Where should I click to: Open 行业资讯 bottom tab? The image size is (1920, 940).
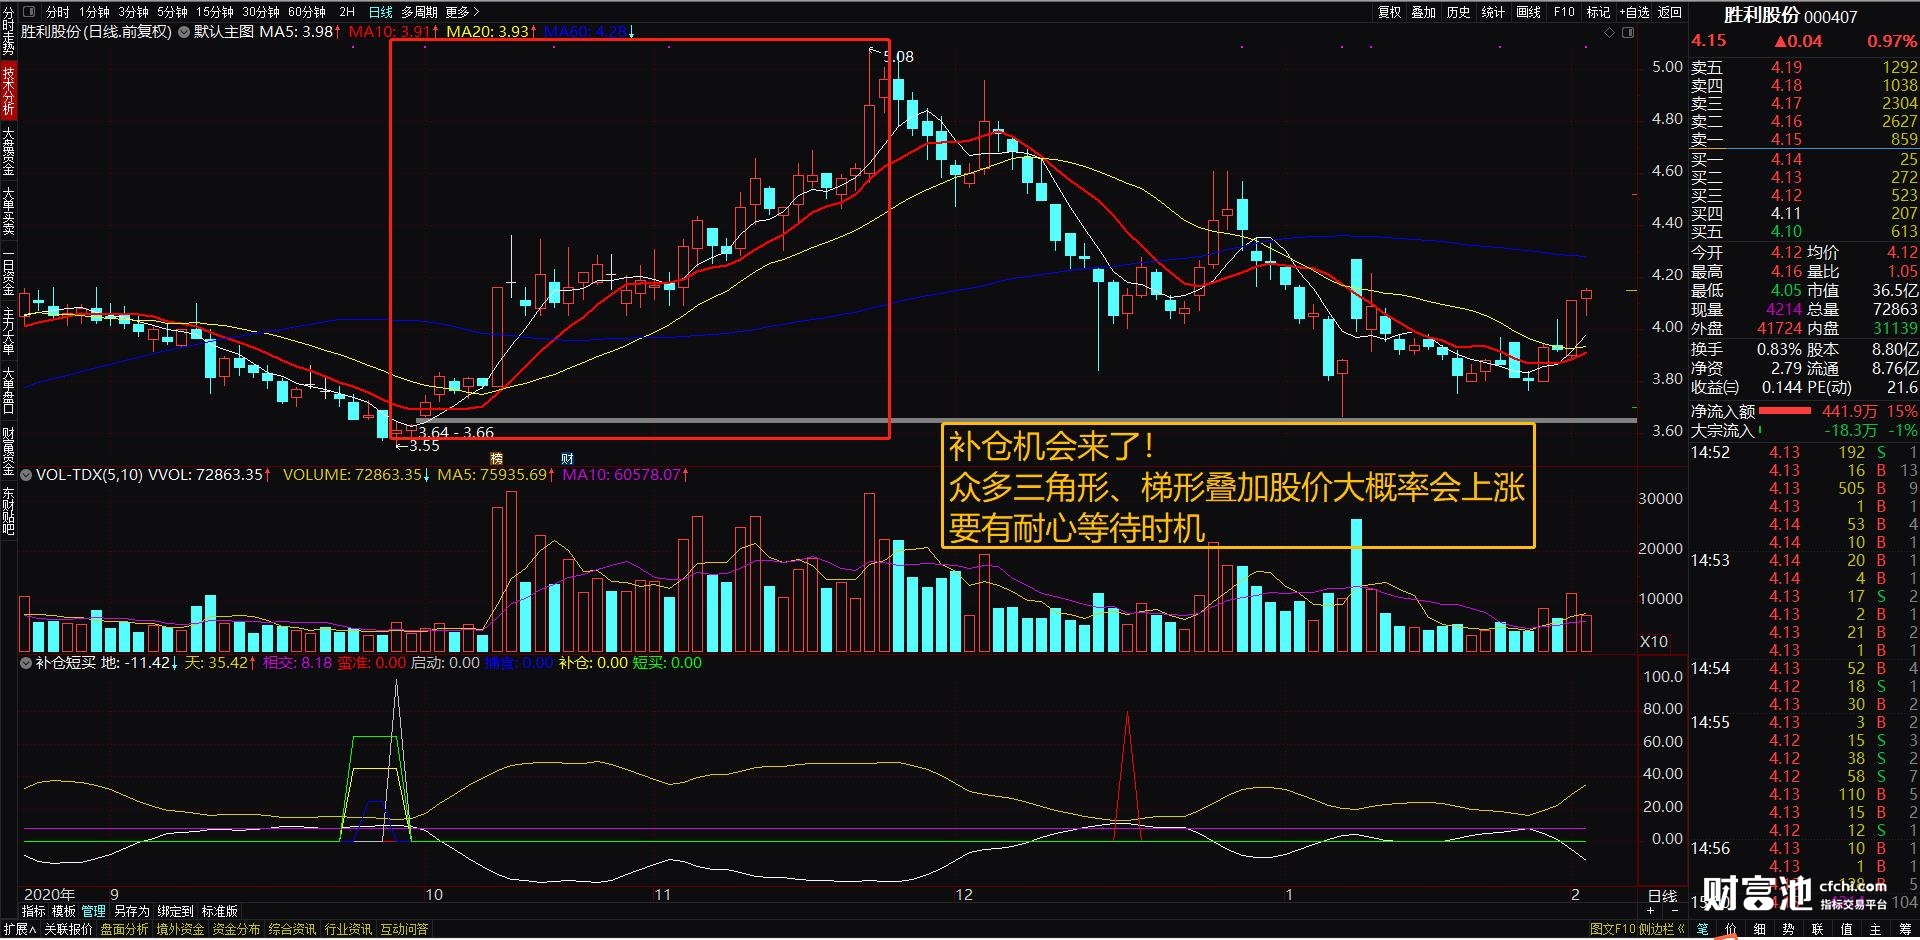coord(348,929)
